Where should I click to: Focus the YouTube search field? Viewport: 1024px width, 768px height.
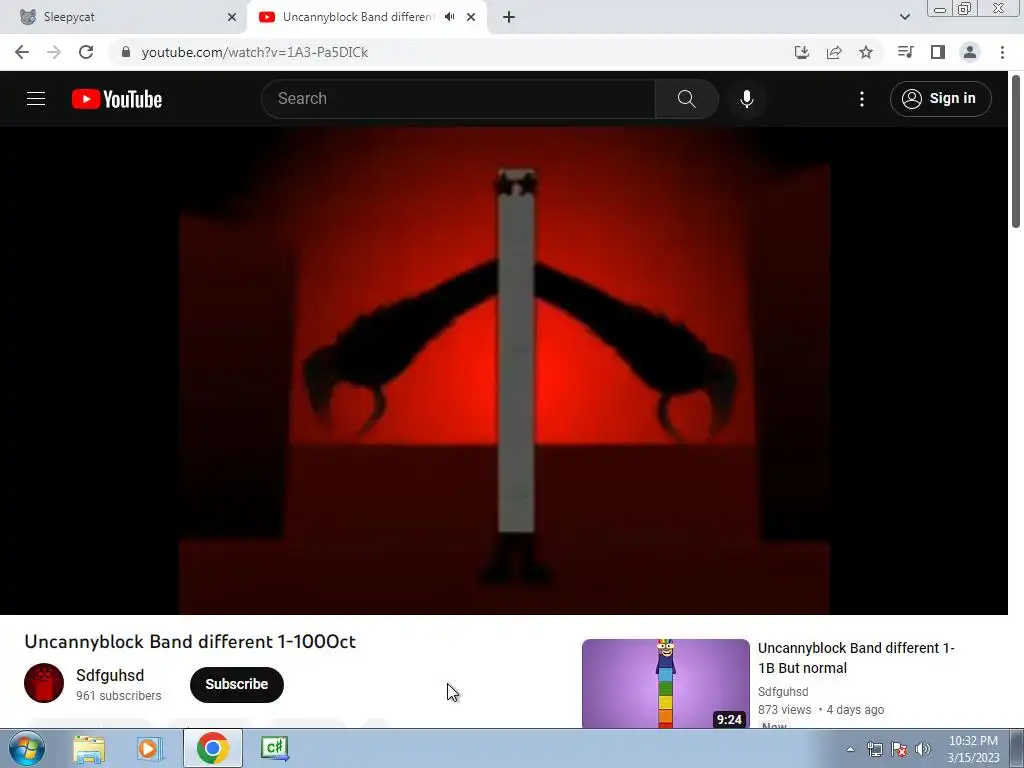[x=458, y=99]
